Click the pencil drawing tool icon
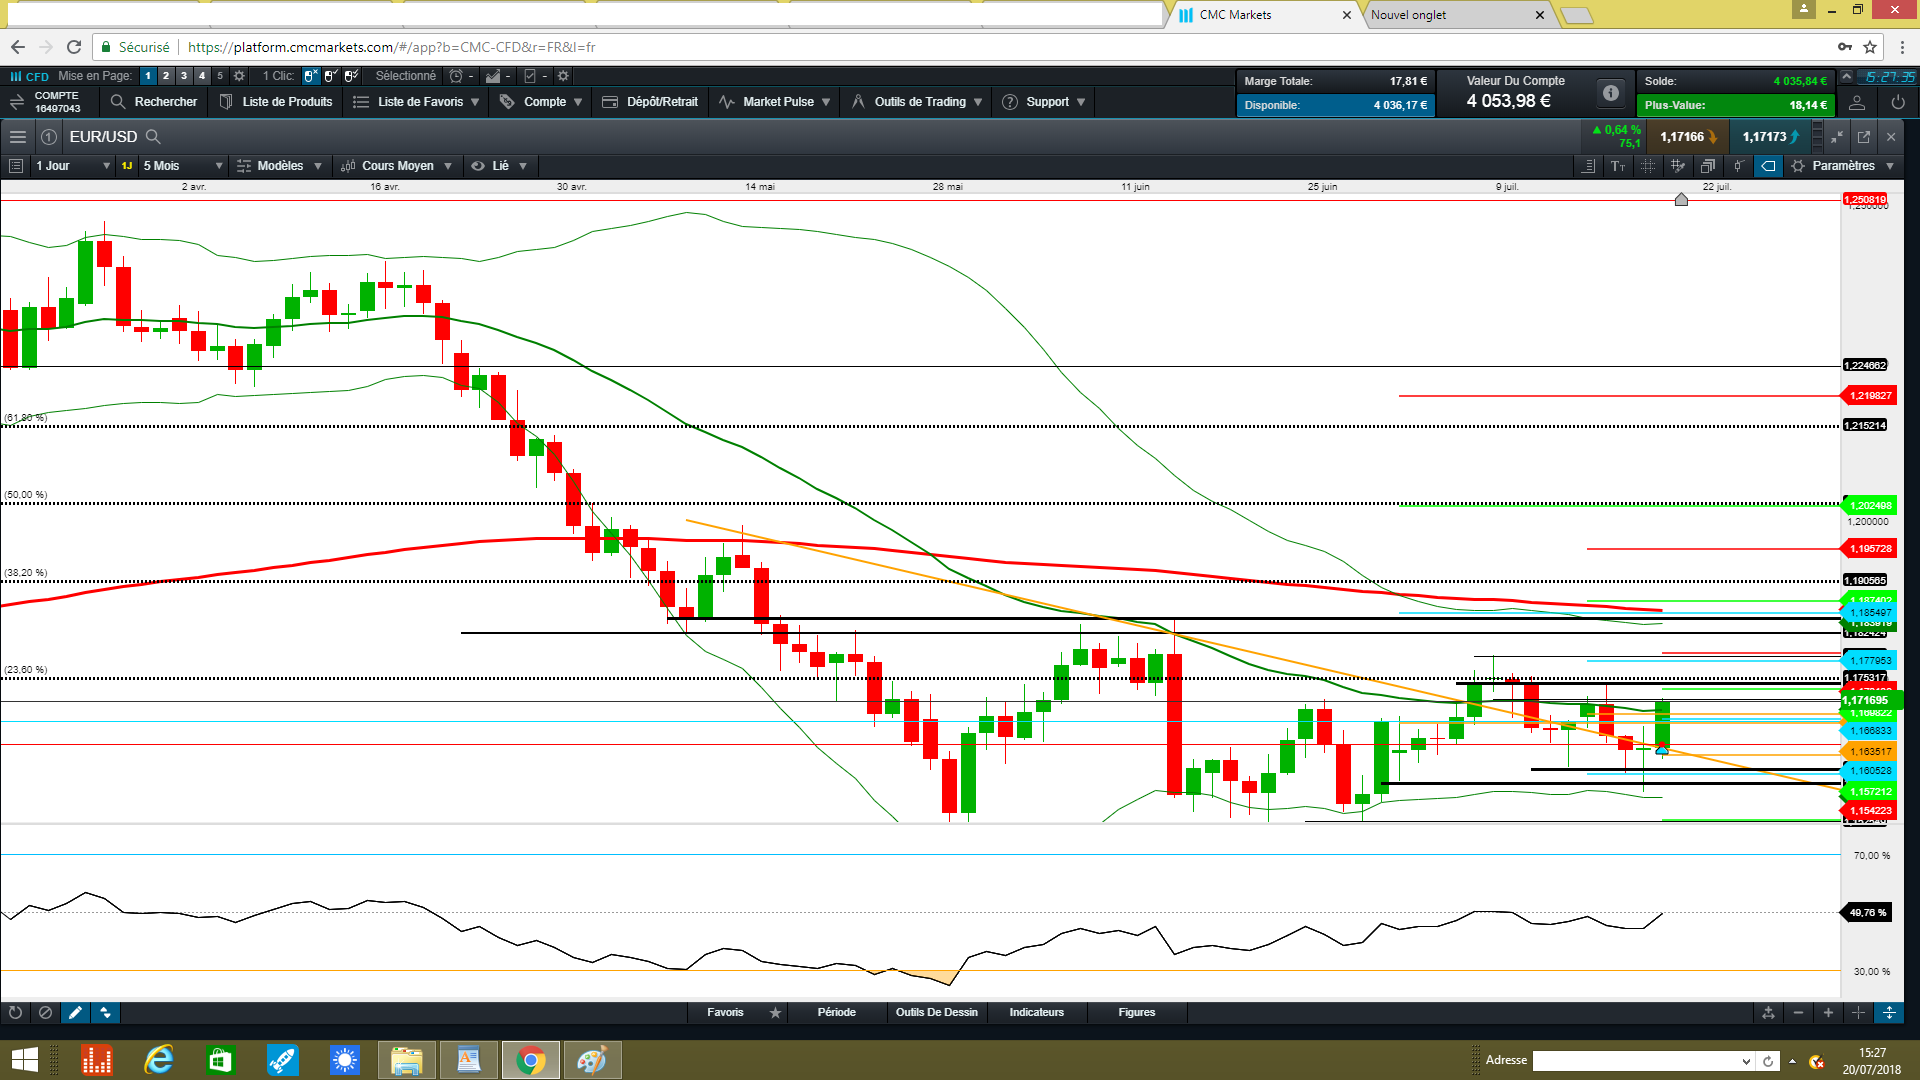1920x1080 pixels. [75, 1013]
